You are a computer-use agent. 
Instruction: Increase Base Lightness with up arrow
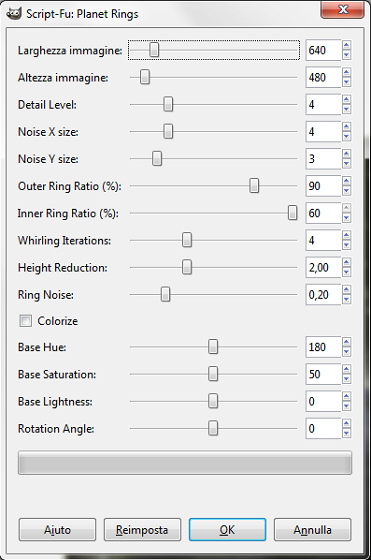[x=346, y=396]
